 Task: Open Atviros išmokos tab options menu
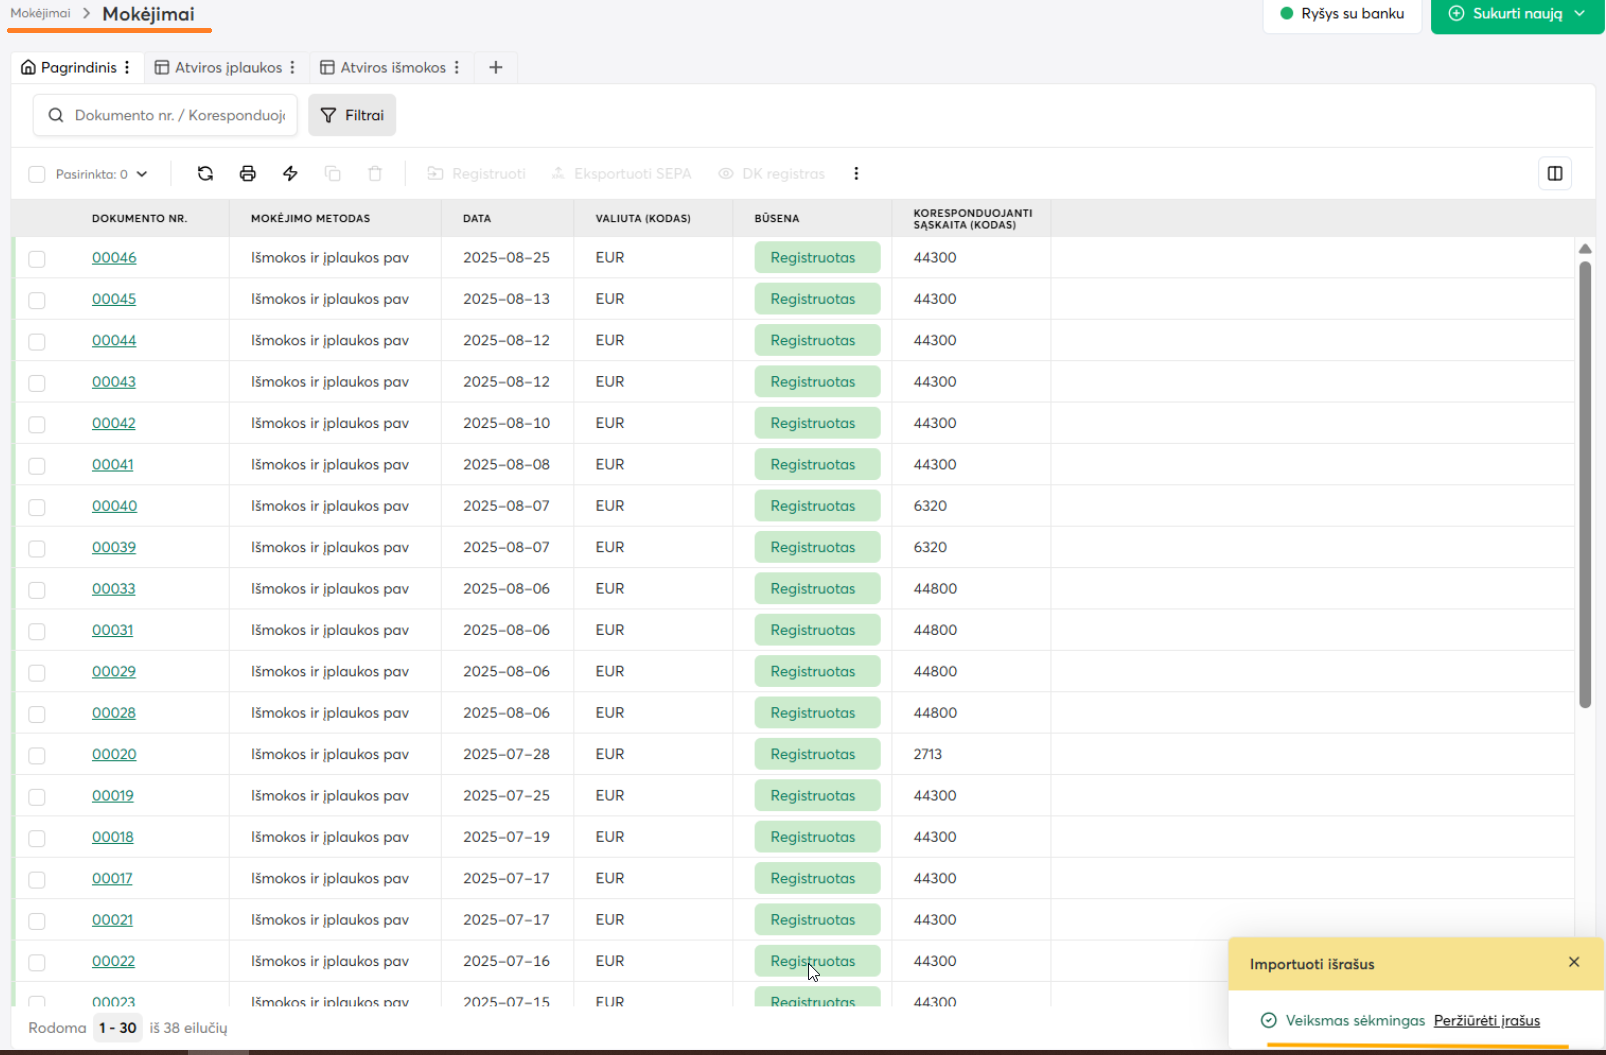[457, 68]
